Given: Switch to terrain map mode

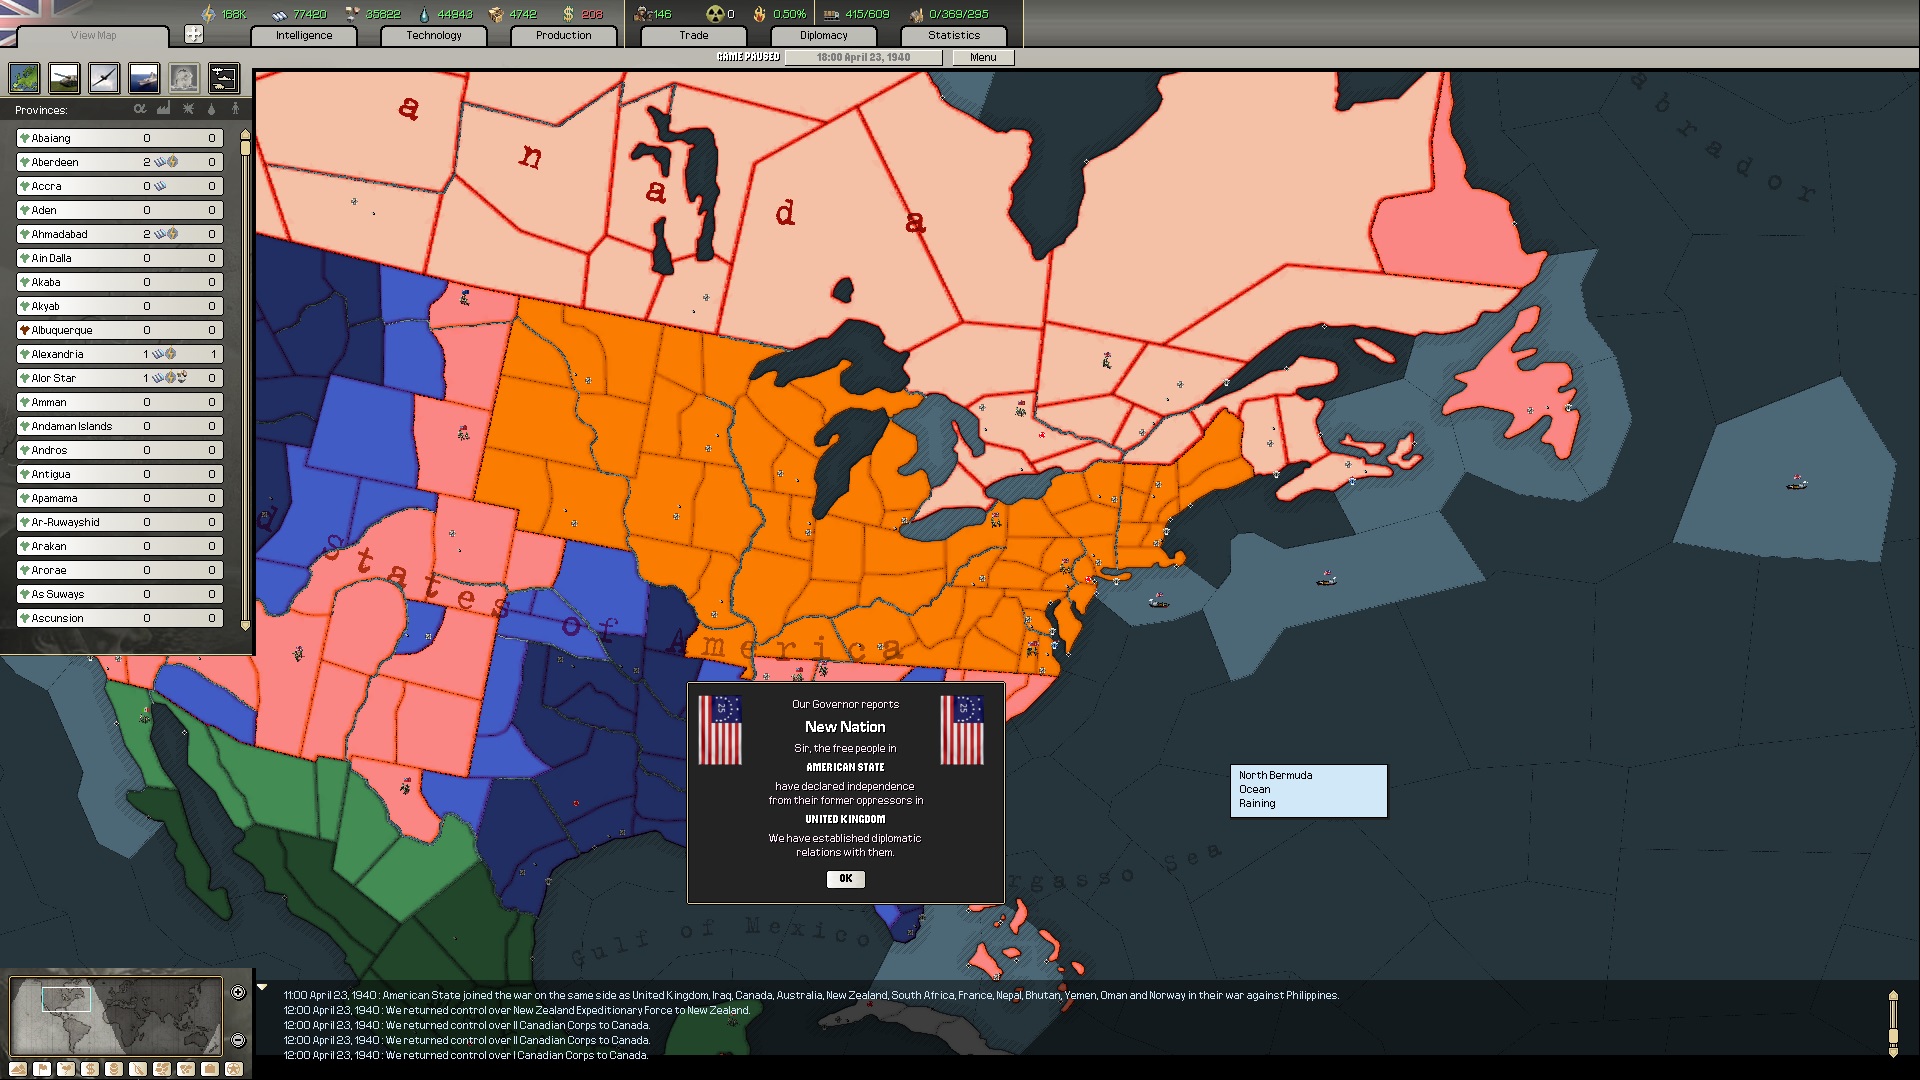Looking at the screenshot, I should tap(18, 1069).
